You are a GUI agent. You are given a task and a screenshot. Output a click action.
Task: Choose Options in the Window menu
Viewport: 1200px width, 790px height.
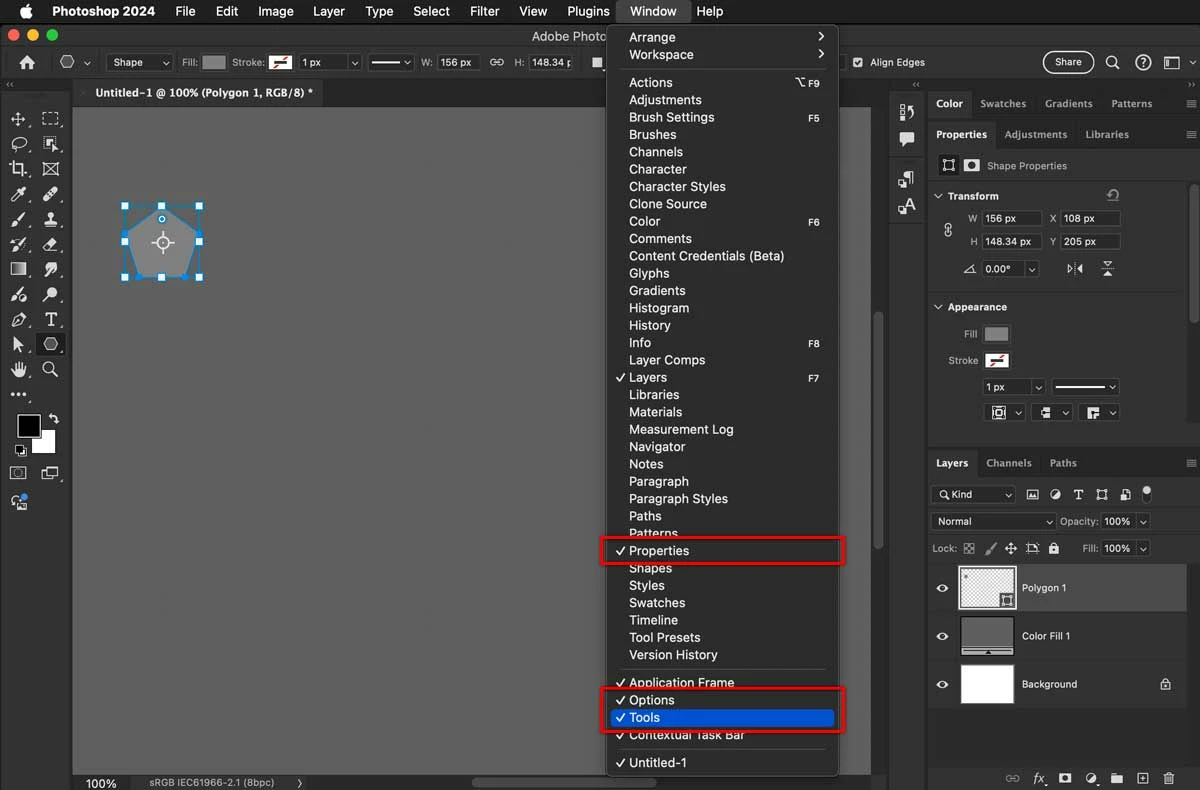(722, 700)
